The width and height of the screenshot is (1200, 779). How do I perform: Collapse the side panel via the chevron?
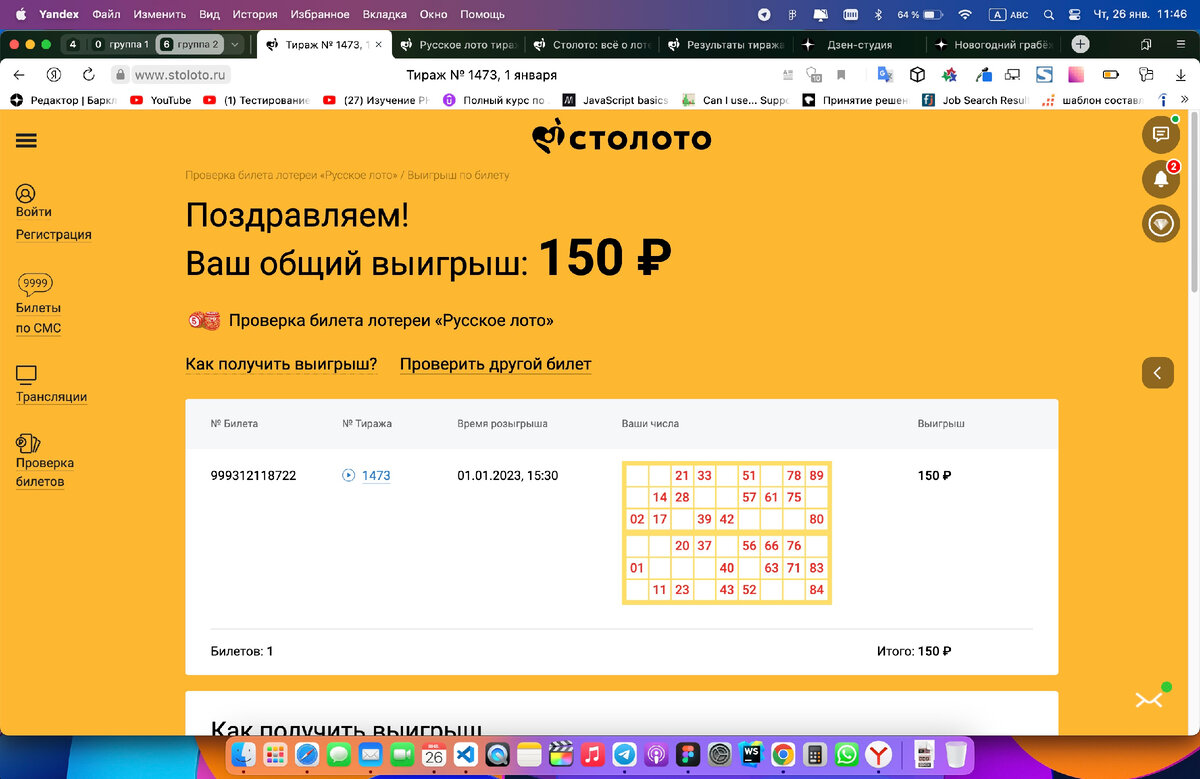pos(1157,372)
